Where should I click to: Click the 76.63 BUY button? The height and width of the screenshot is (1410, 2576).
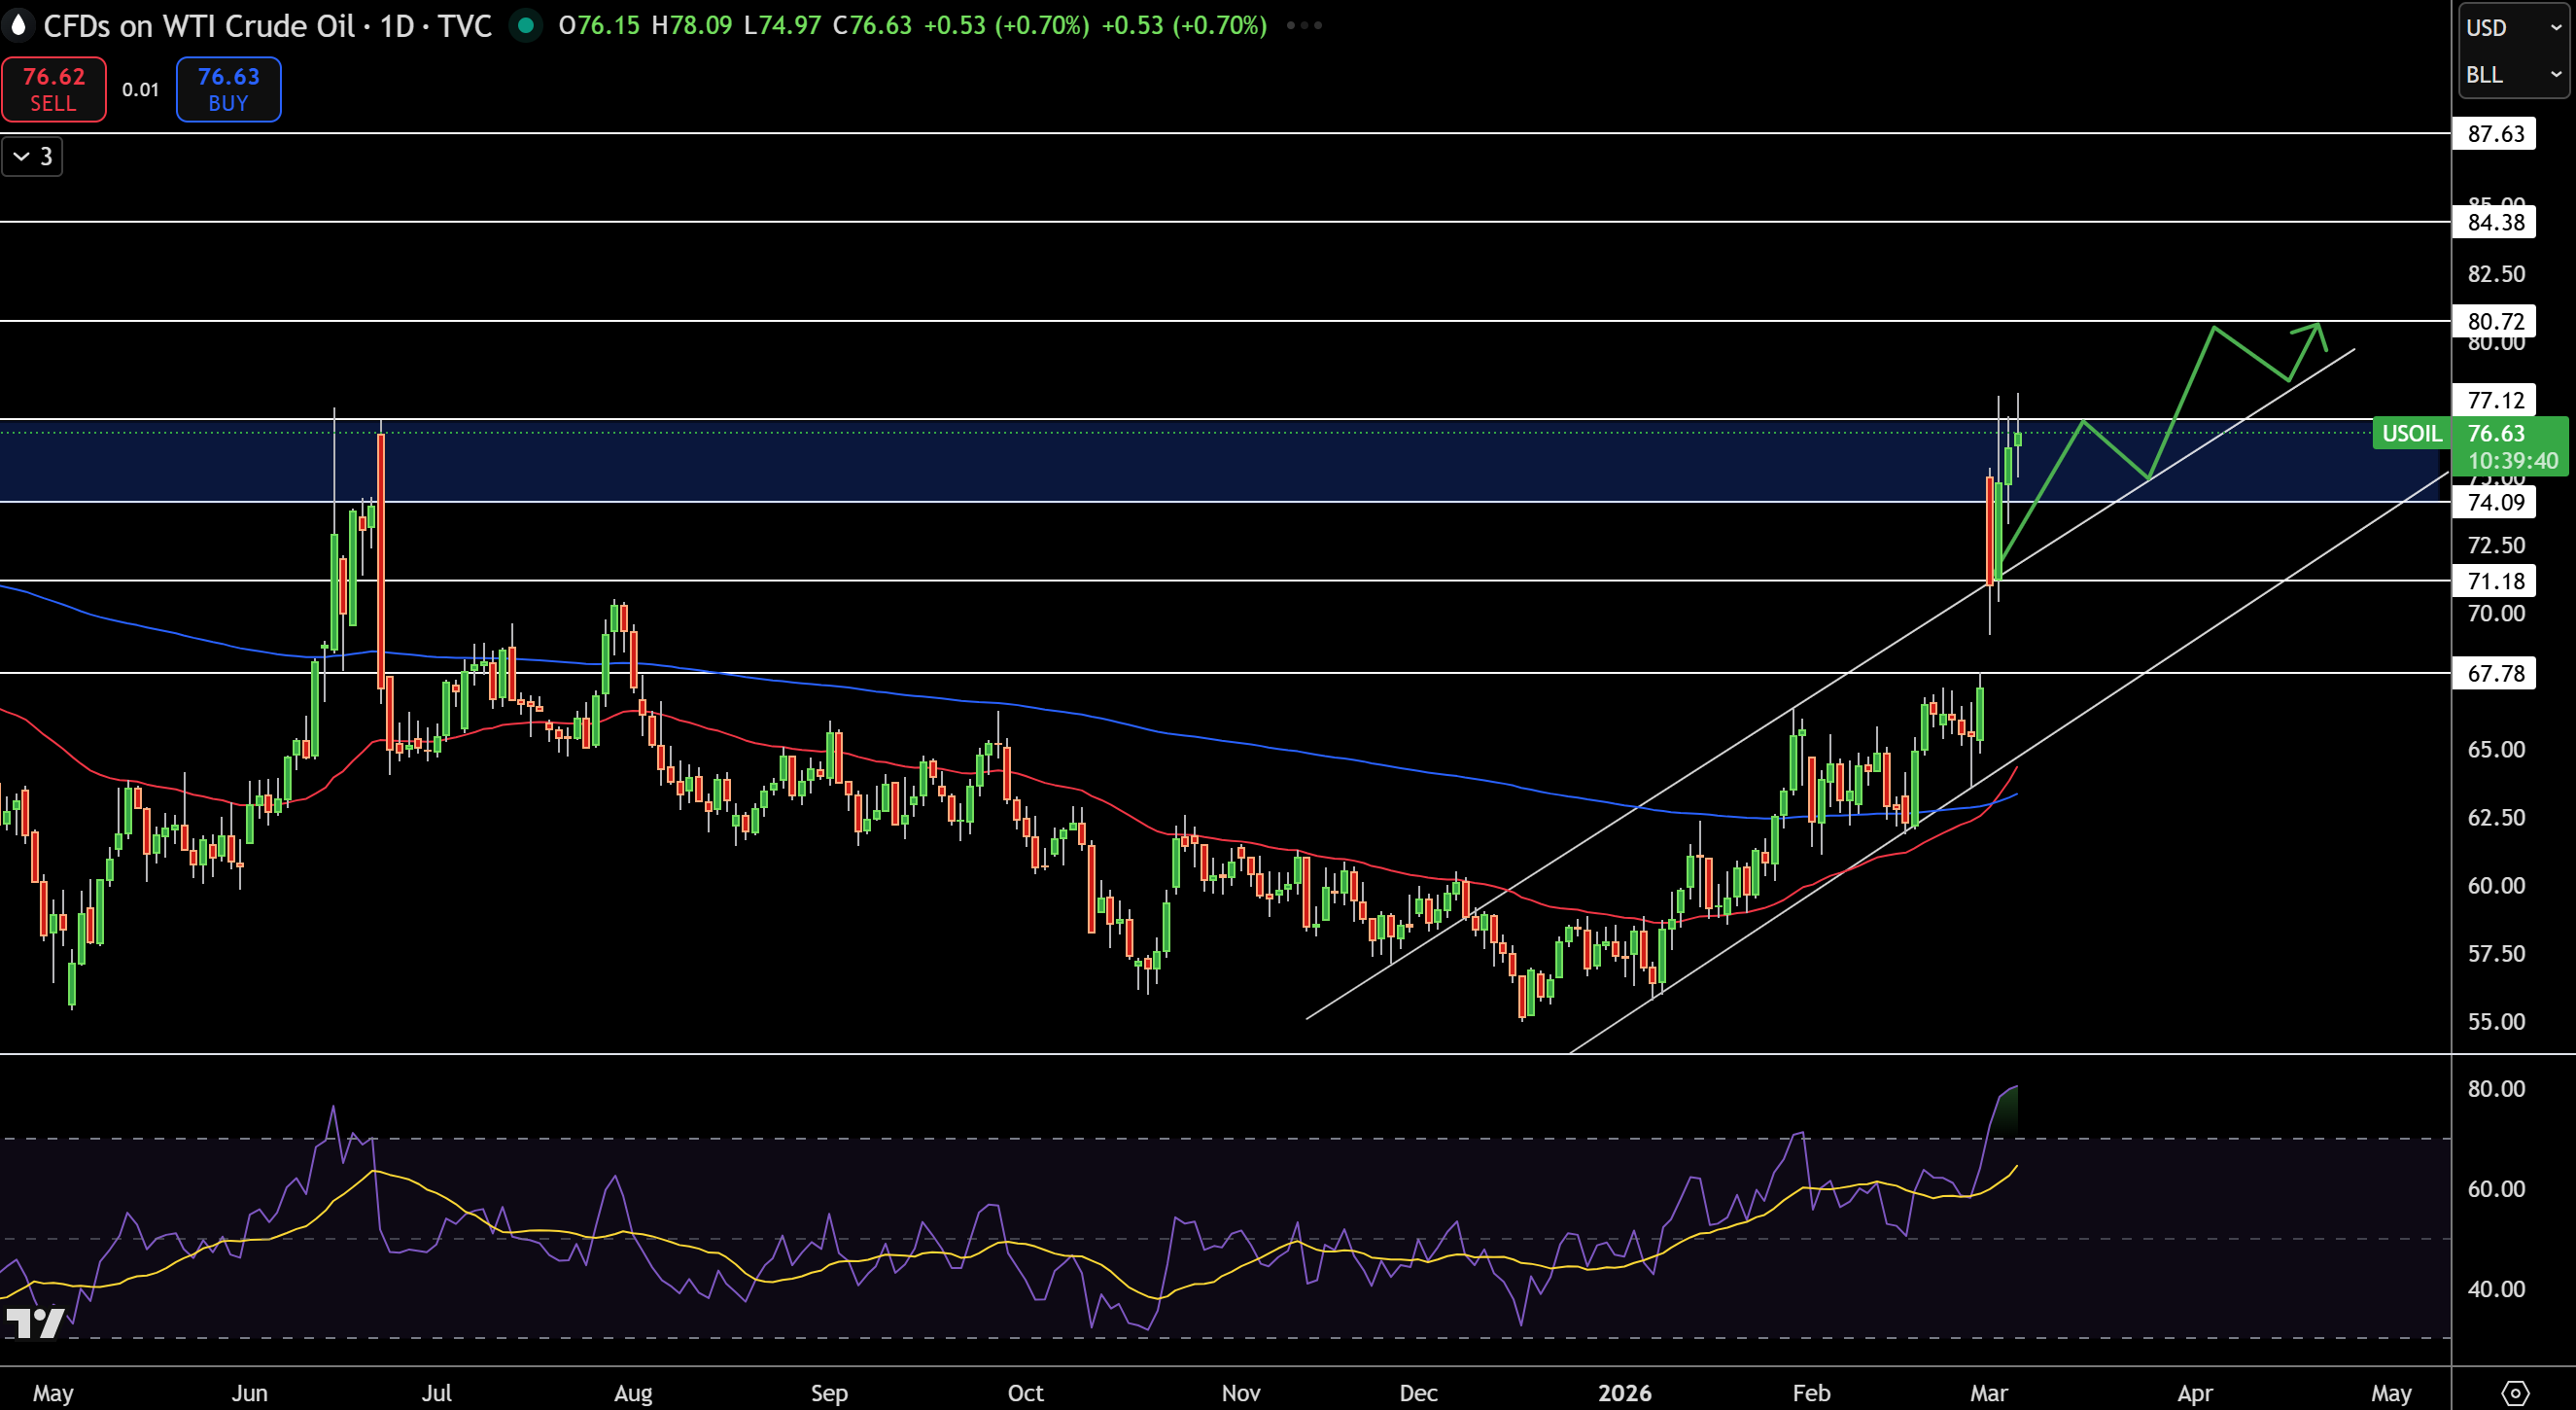pyautogui.click(x=228, y=89)
